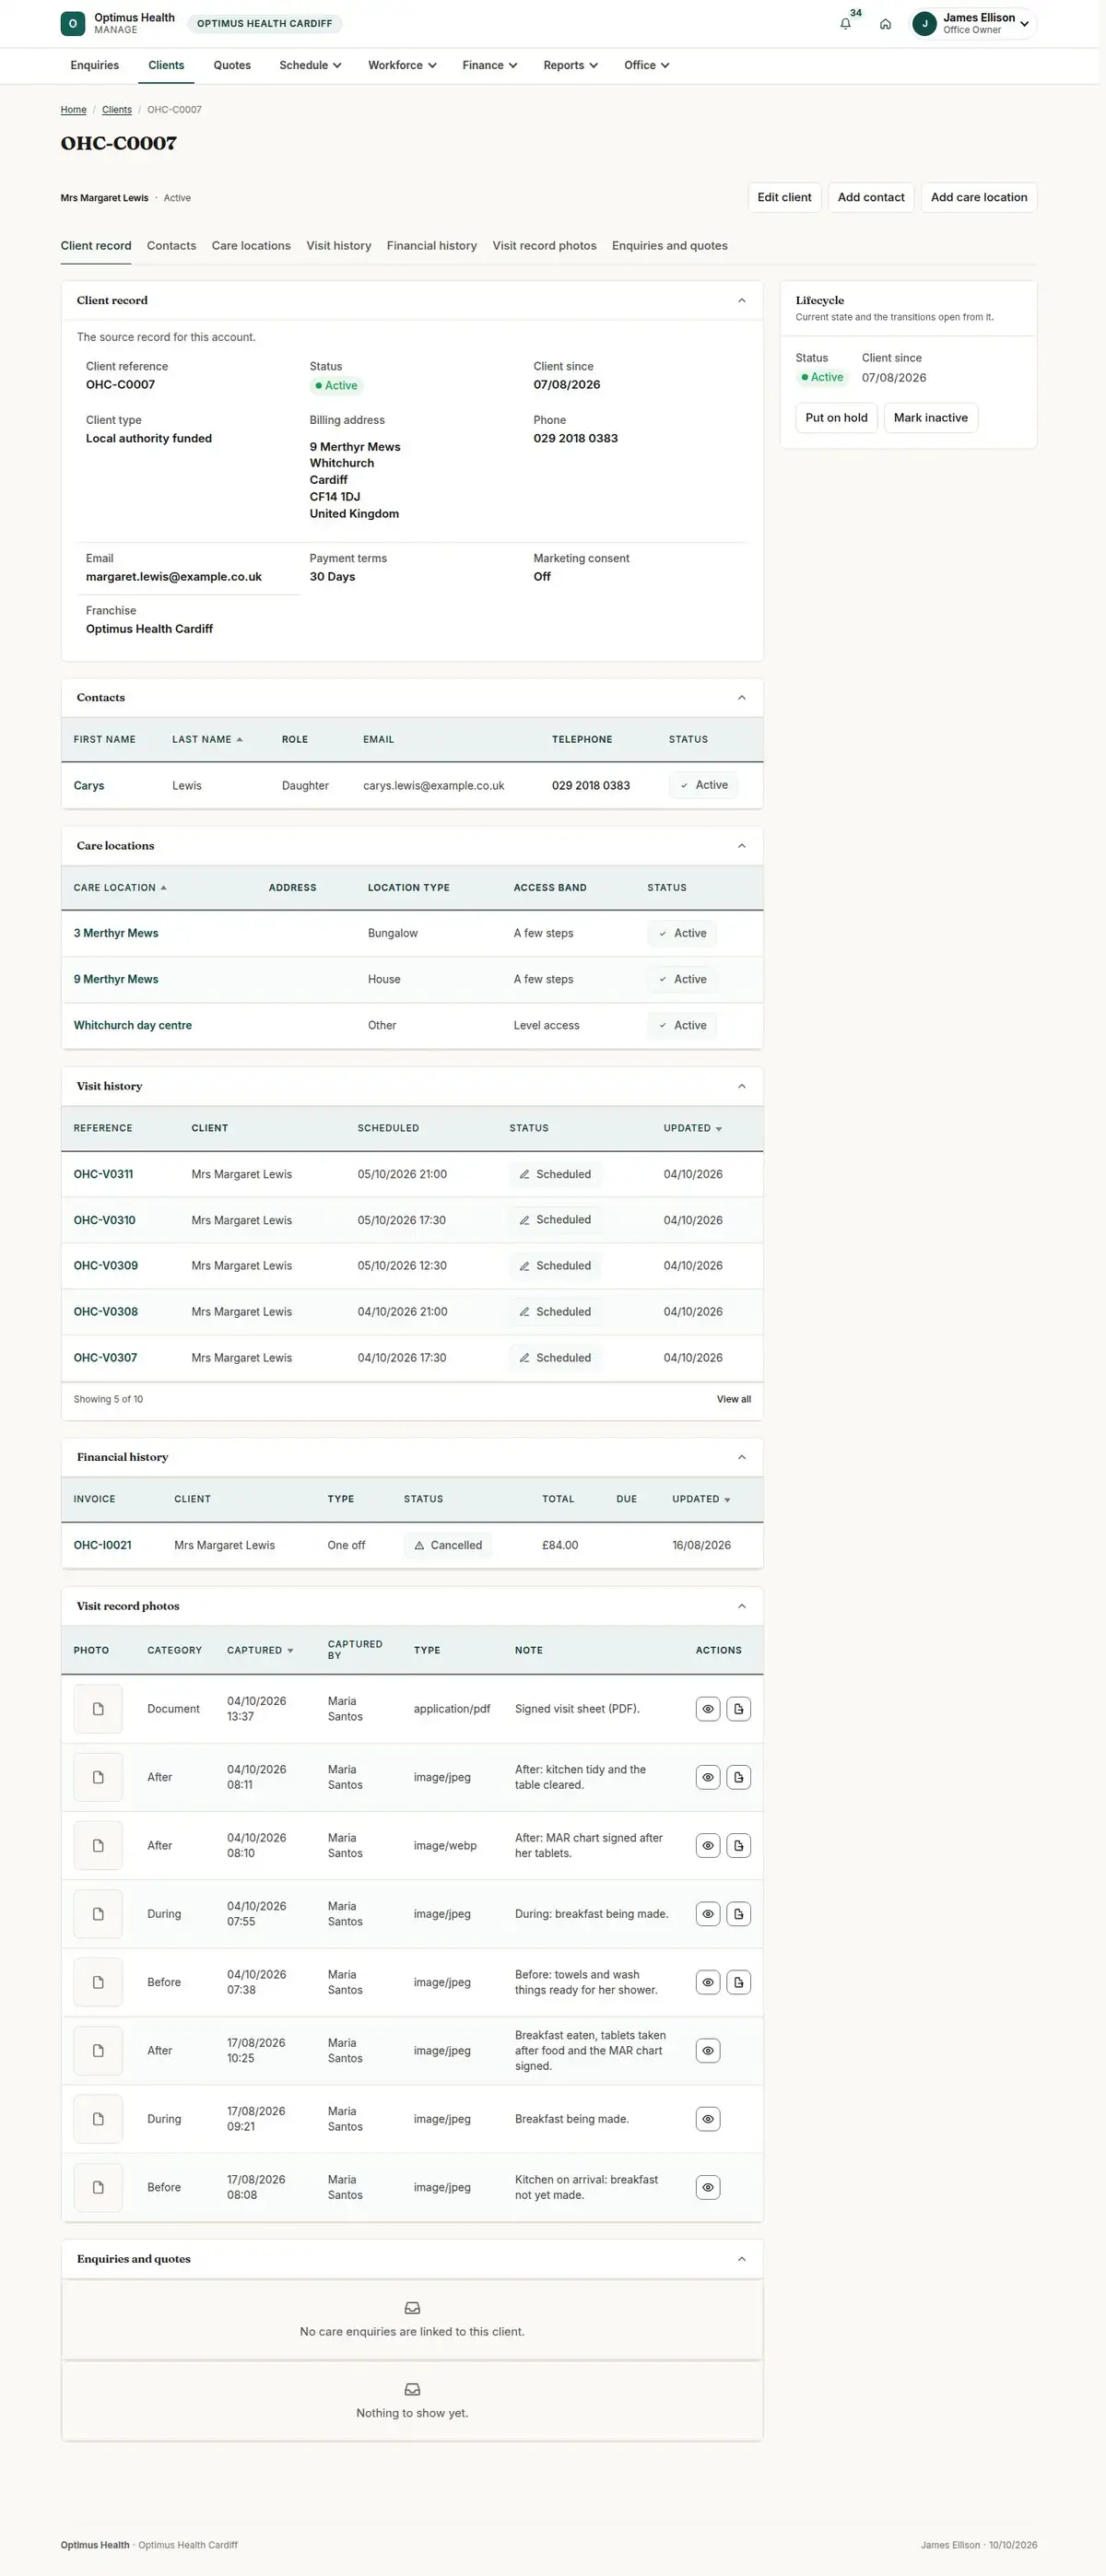Open the Care locations tab
1106x2576 pixels.
click(251, 246)
